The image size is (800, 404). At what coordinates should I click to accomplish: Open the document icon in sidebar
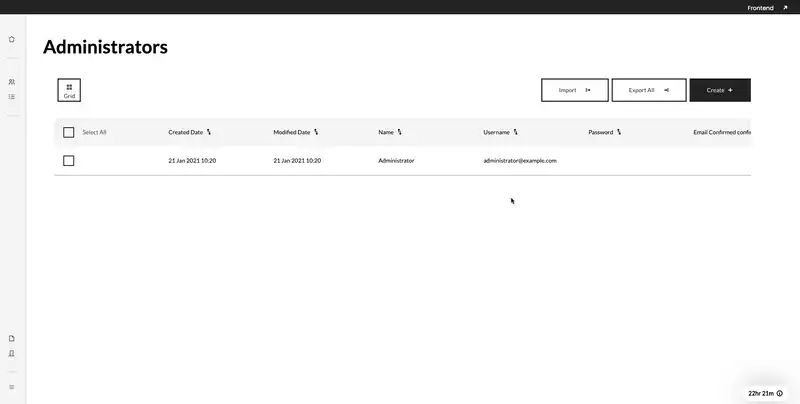click(12, 338)
